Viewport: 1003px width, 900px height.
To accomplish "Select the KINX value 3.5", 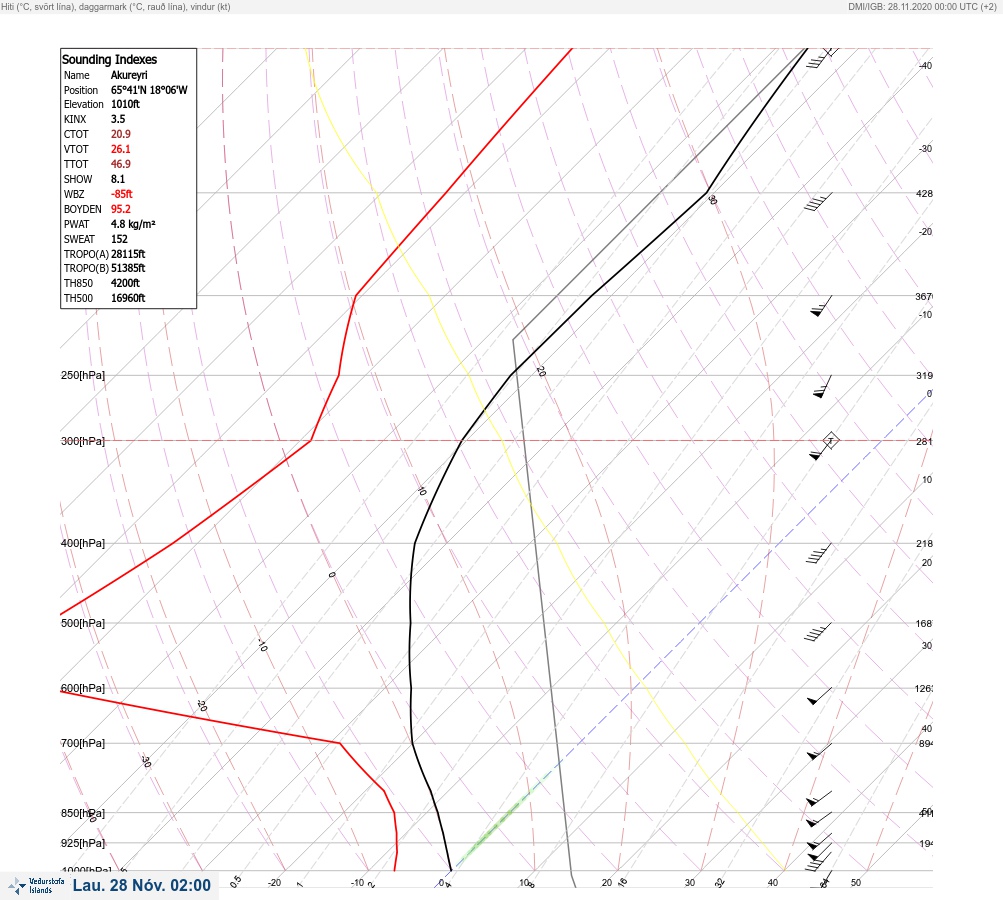I will (118, 119).
